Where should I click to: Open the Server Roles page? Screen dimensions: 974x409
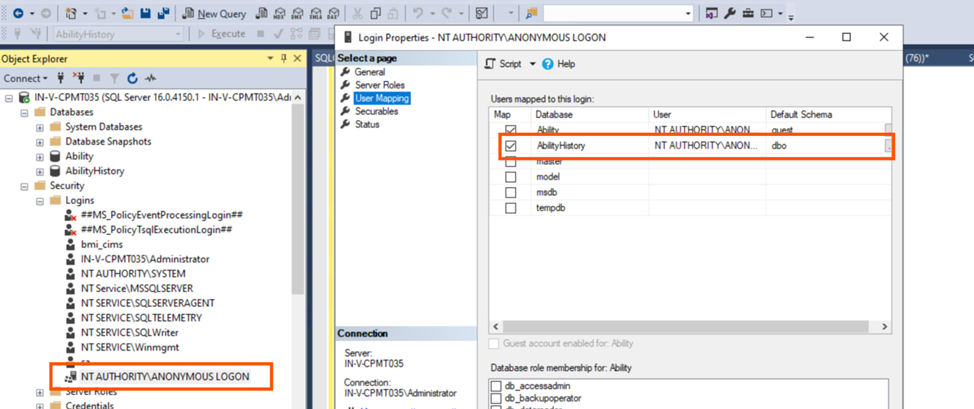tap(380, 85)
